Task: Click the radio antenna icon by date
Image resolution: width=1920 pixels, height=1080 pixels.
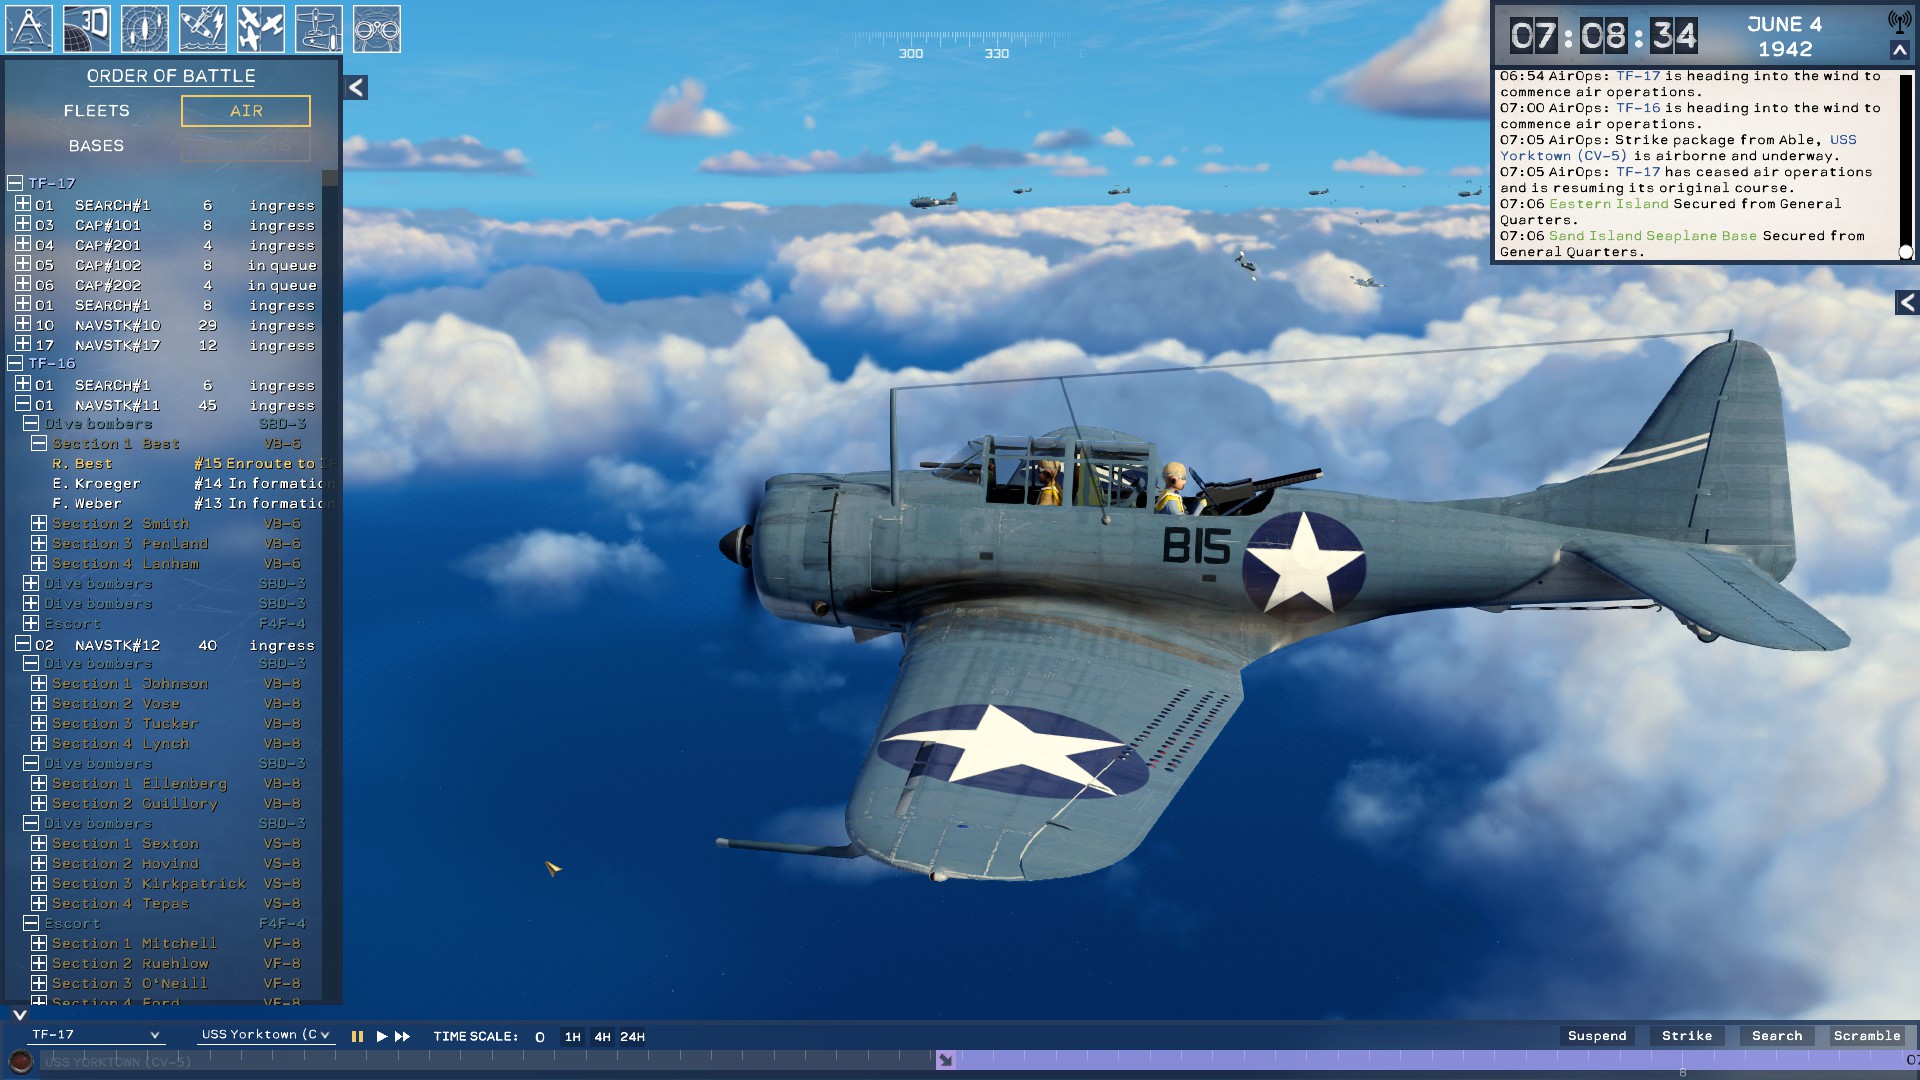Action: 1898,22
